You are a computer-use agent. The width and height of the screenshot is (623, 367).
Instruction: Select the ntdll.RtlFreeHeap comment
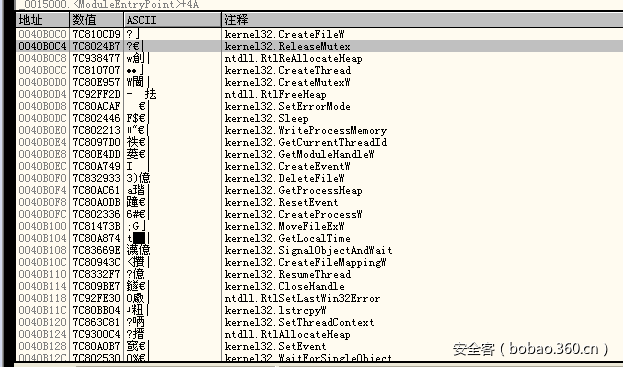pyautogui.click(x=275, y=94)
